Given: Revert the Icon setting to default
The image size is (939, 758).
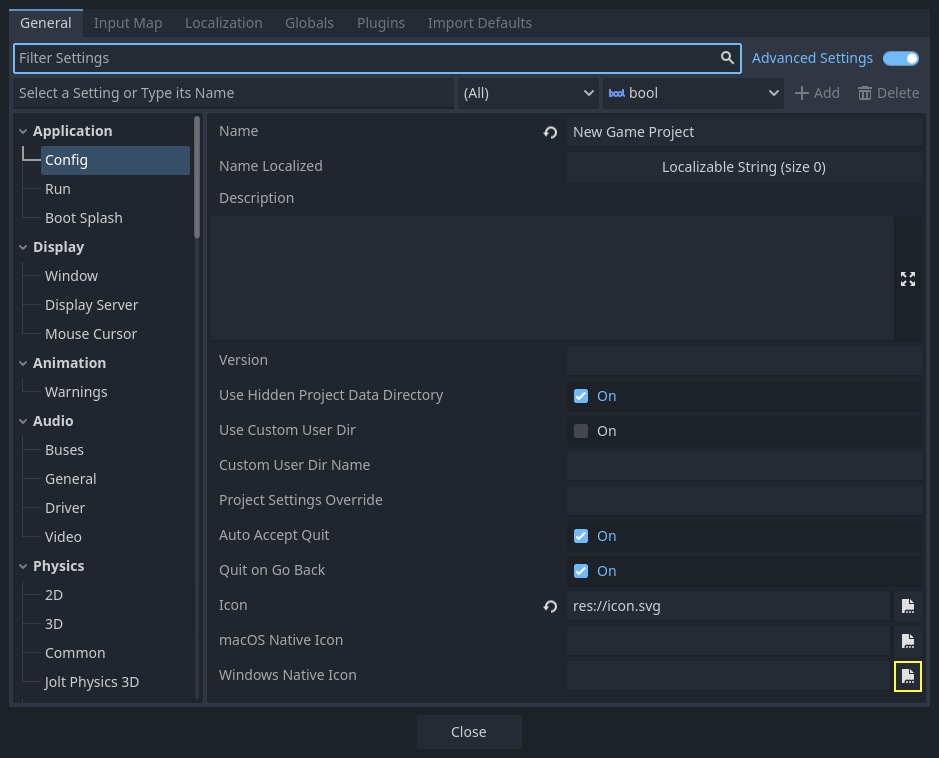Looking at the screenshot, I should tap(548, 605).
